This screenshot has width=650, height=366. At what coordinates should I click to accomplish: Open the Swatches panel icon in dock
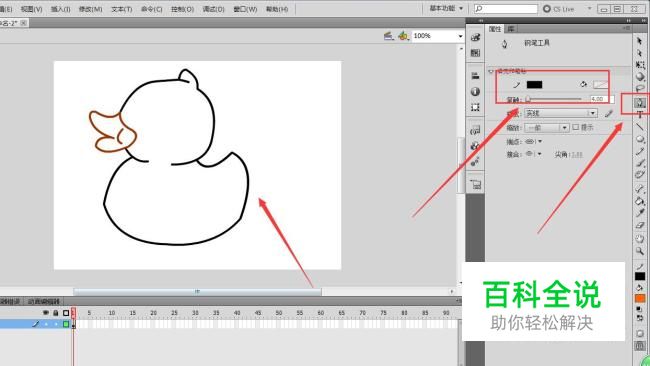tap(475, 53)
